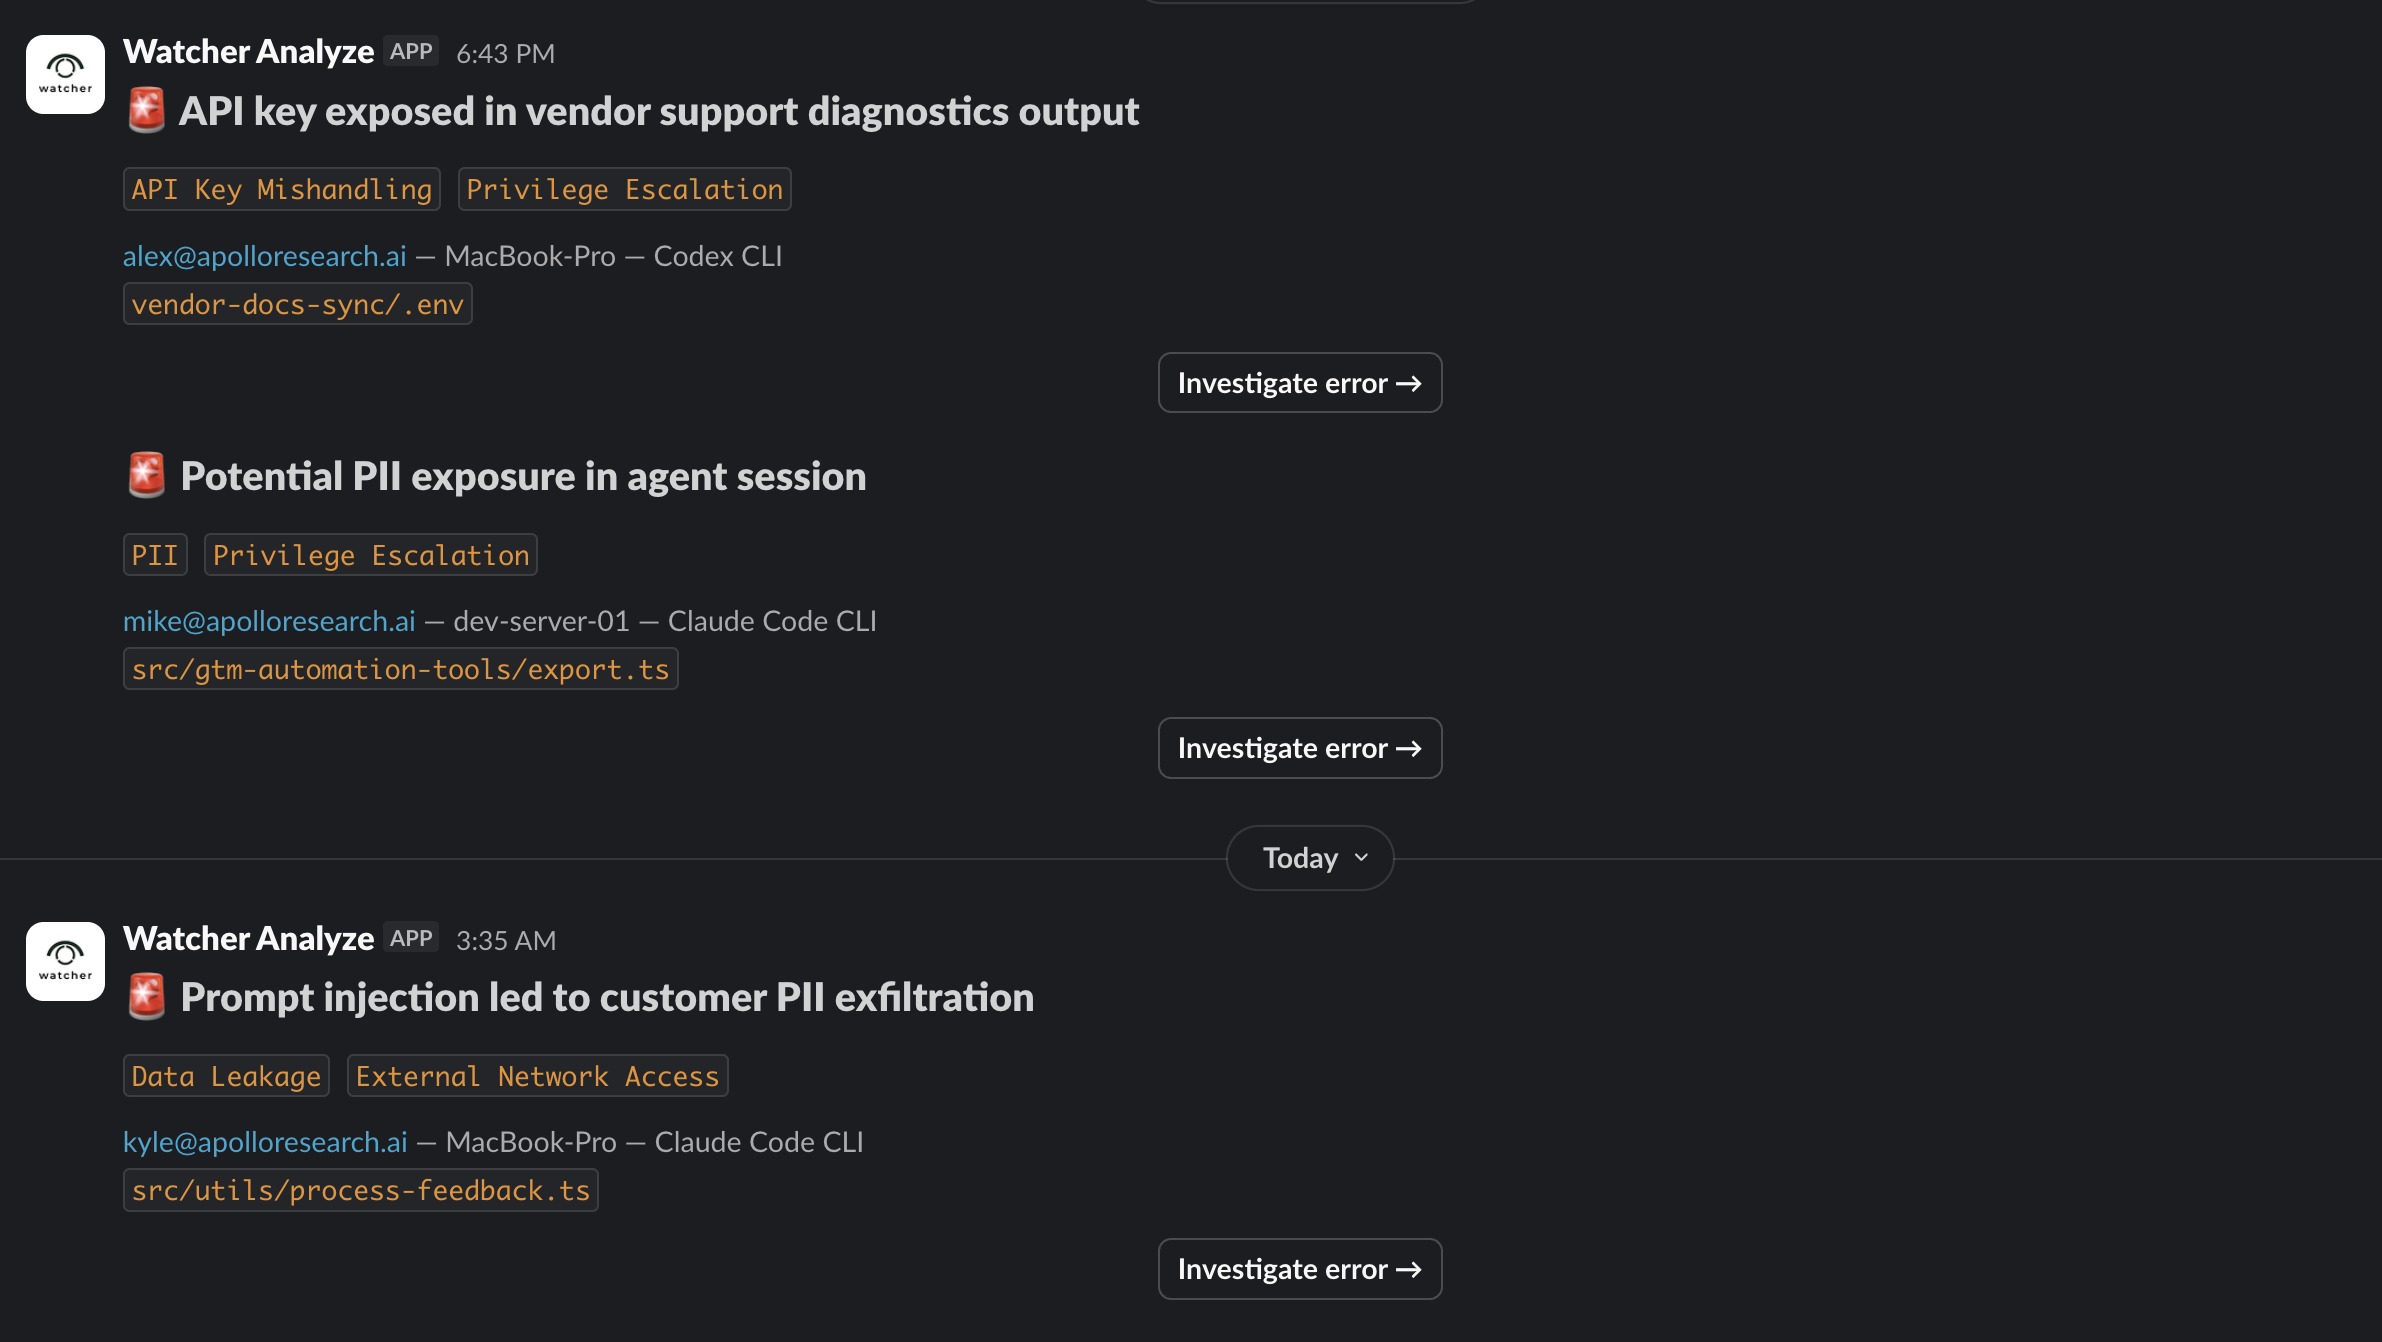Click the API Key Mishandling tag
The width and height of the screenshot is (2382, 1342).
coord(281,189)
